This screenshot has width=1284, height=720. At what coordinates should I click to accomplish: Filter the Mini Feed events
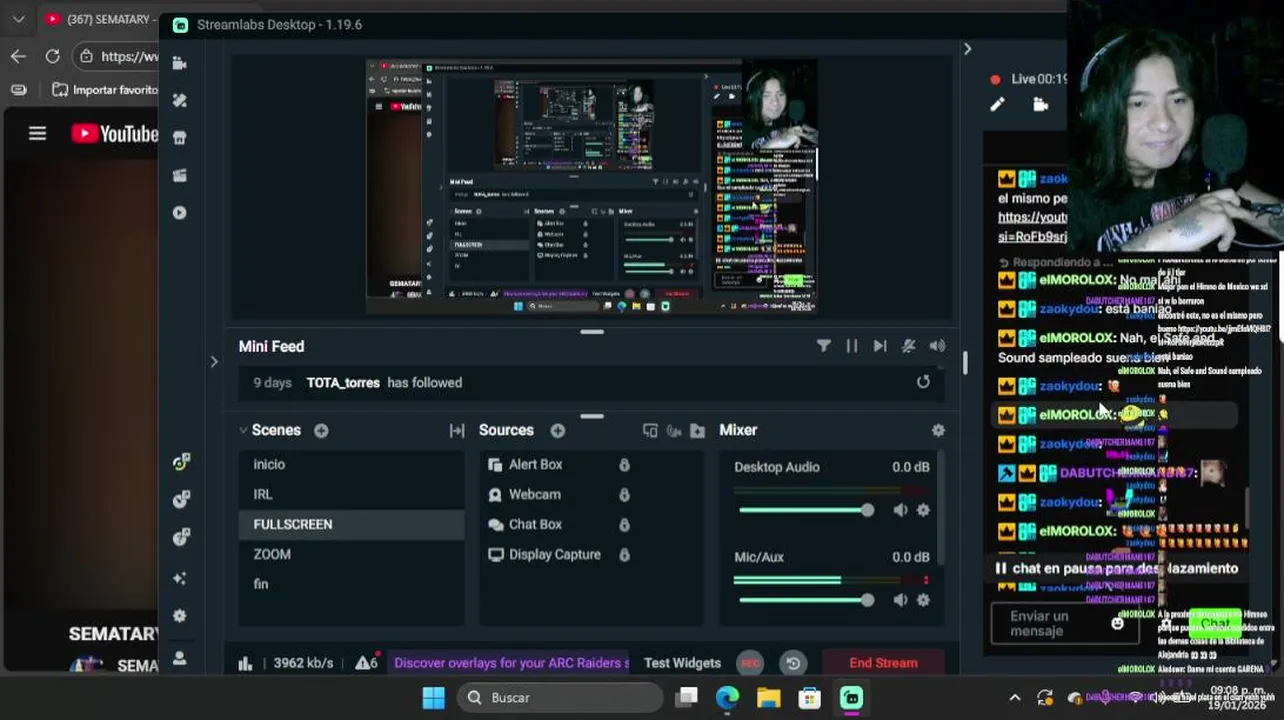click(823, 346)
